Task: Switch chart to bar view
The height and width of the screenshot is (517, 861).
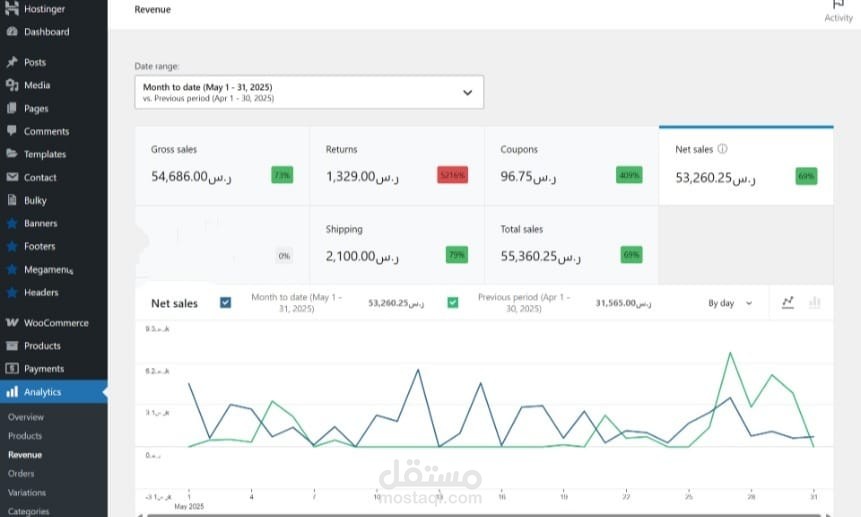Action: (x=814, y=302)
